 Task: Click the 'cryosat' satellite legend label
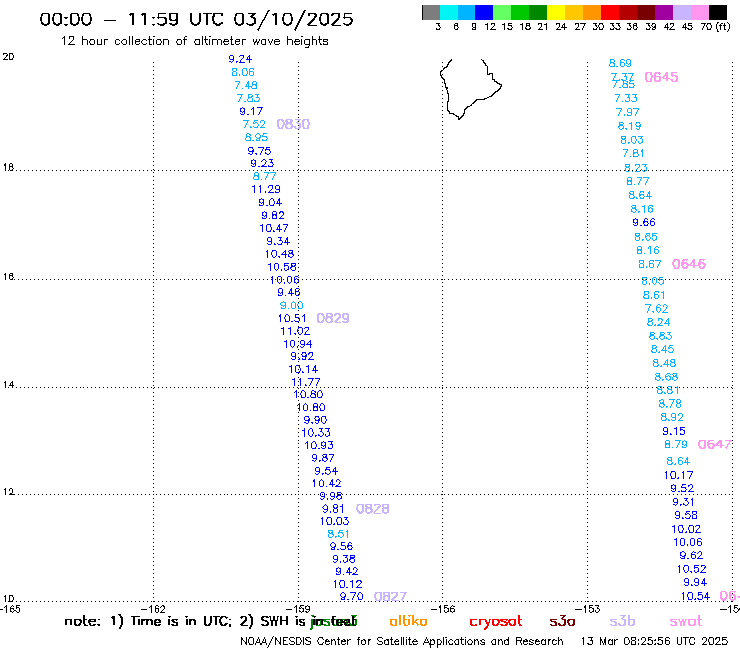click(x=496, y=622)
